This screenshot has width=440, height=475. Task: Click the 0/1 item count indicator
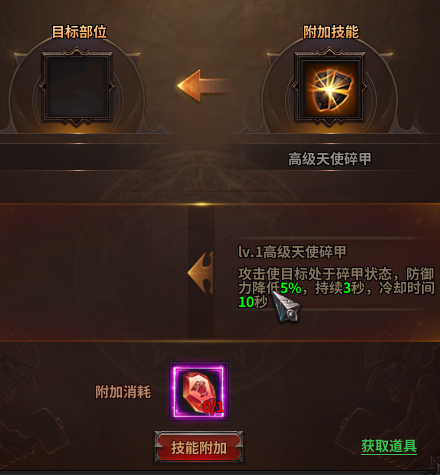213,407
